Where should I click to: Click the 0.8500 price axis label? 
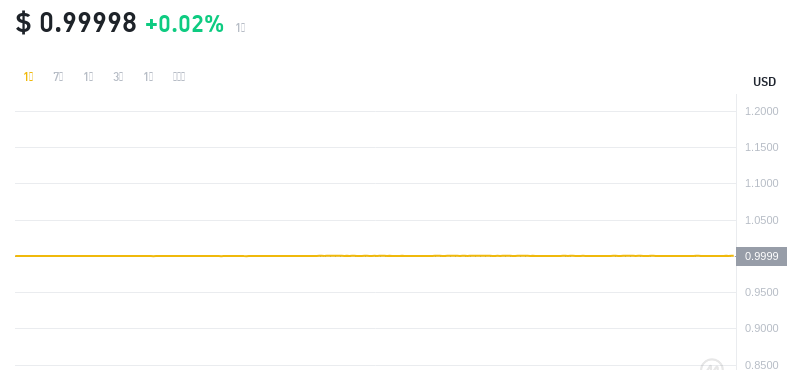pos(762,365)
